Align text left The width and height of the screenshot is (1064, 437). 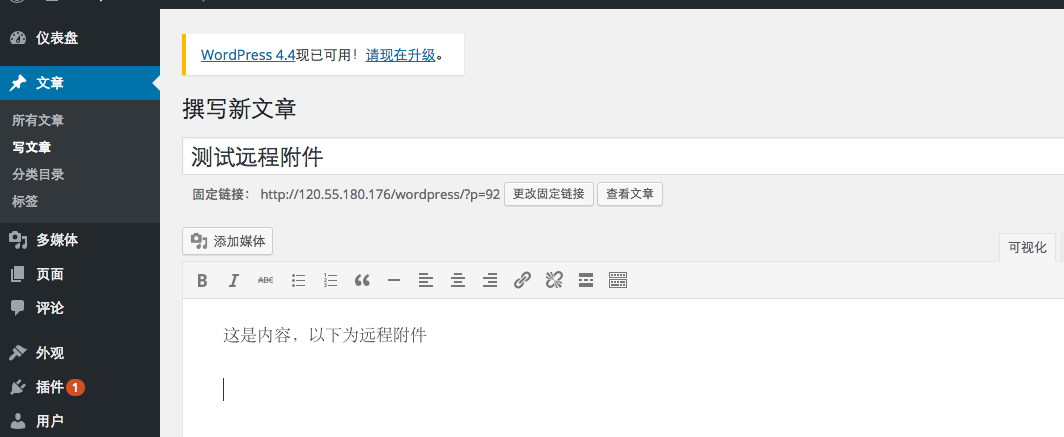coord(425,280)
